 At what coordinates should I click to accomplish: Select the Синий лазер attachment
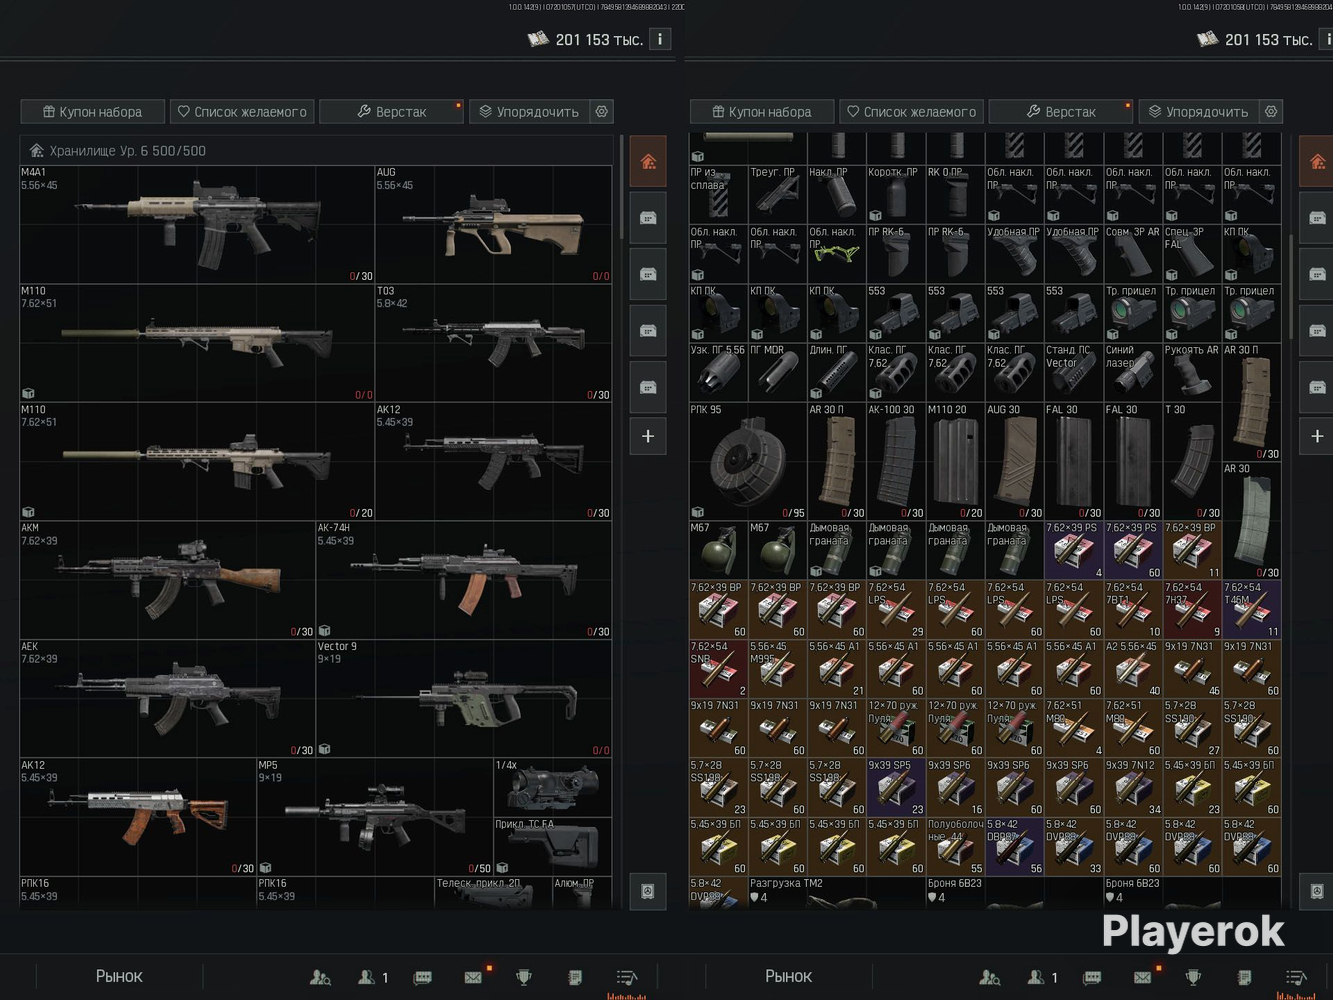(1133, 372)
